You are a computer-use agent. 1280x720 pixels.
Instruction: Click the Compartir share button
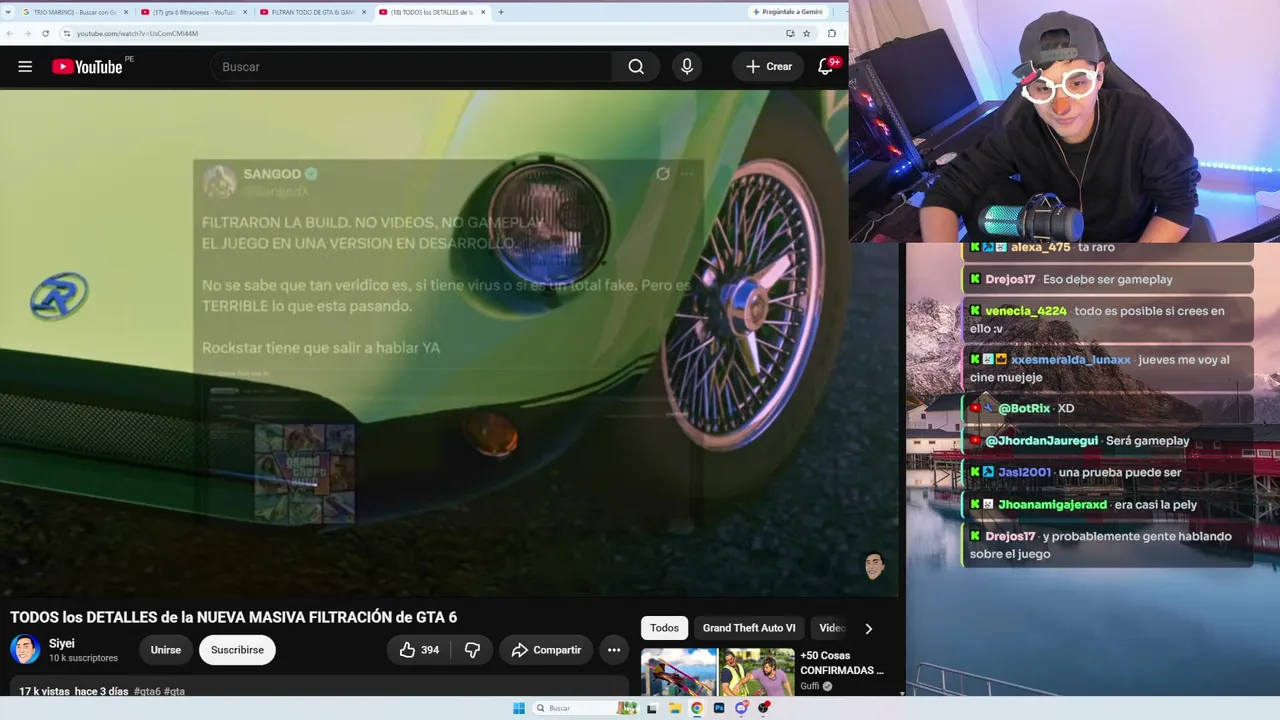(x=546, y=650)
